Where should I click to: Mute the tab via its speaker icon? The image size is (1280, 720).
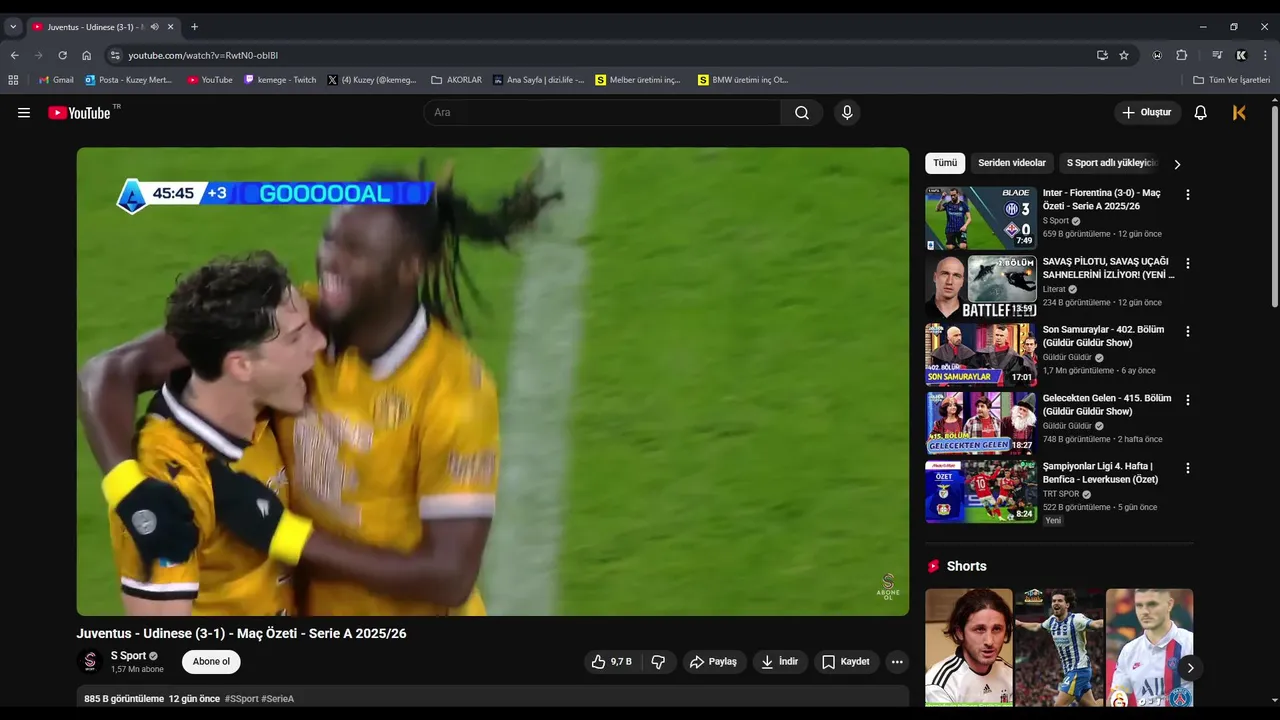tap(154, 27)
